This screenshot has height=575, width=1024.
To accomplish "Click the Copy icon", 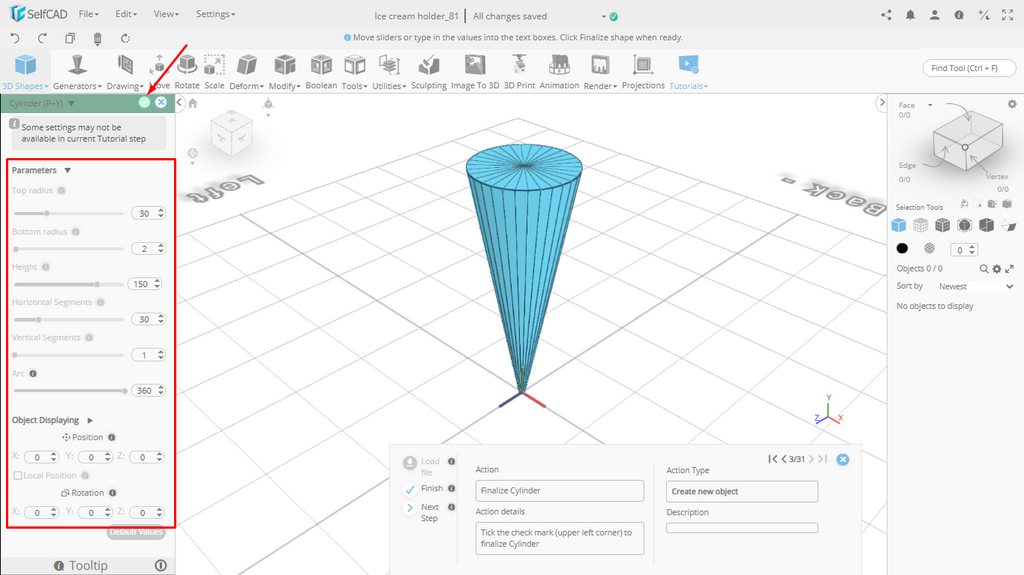I will [x=70, y=39].
